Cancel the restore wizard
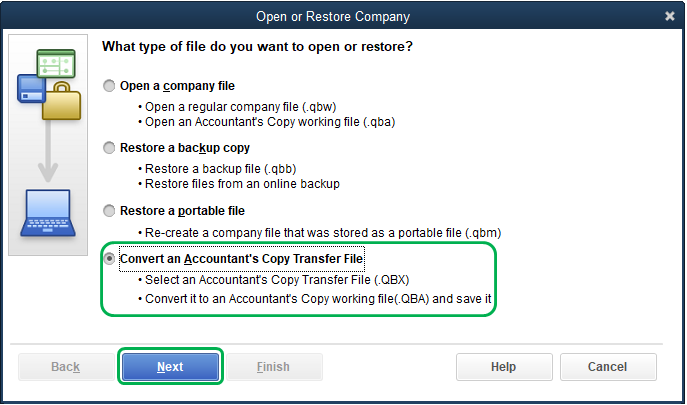 607,367
